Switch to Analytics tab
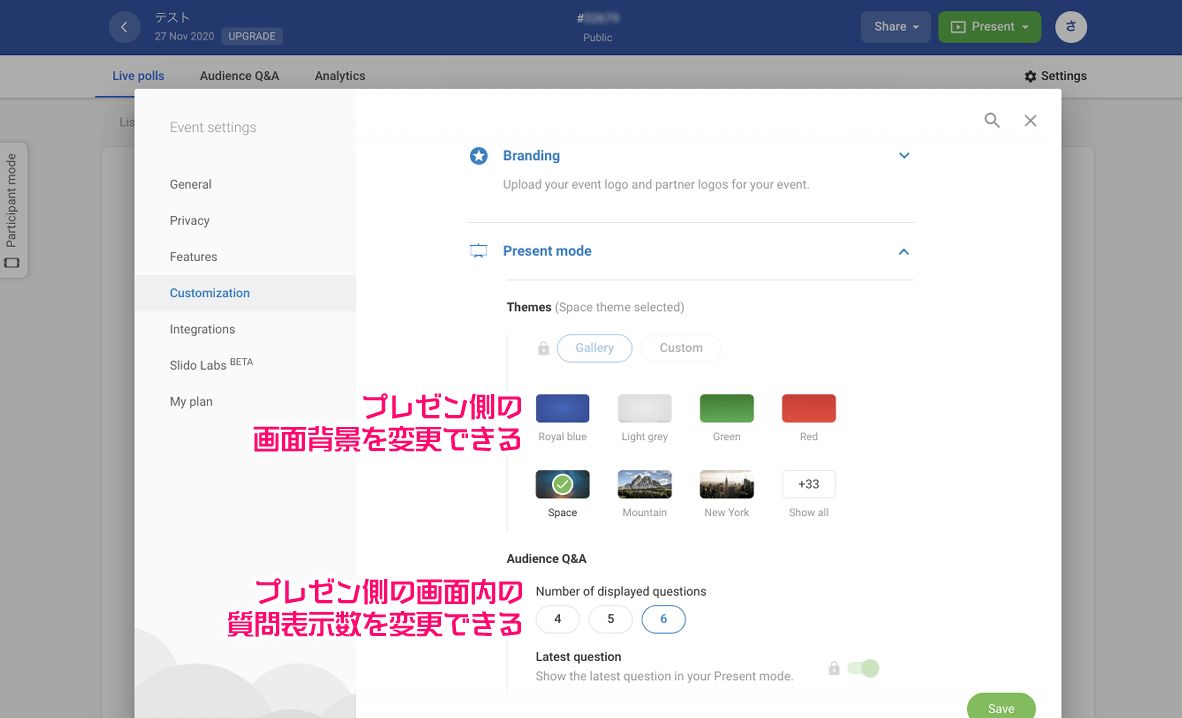This screenshot has height=718, width=1182. tap(340, 76)
